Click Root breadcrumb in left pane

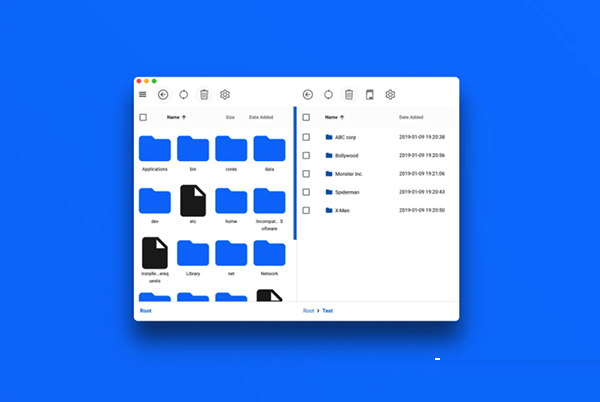[x=146, y=311]
